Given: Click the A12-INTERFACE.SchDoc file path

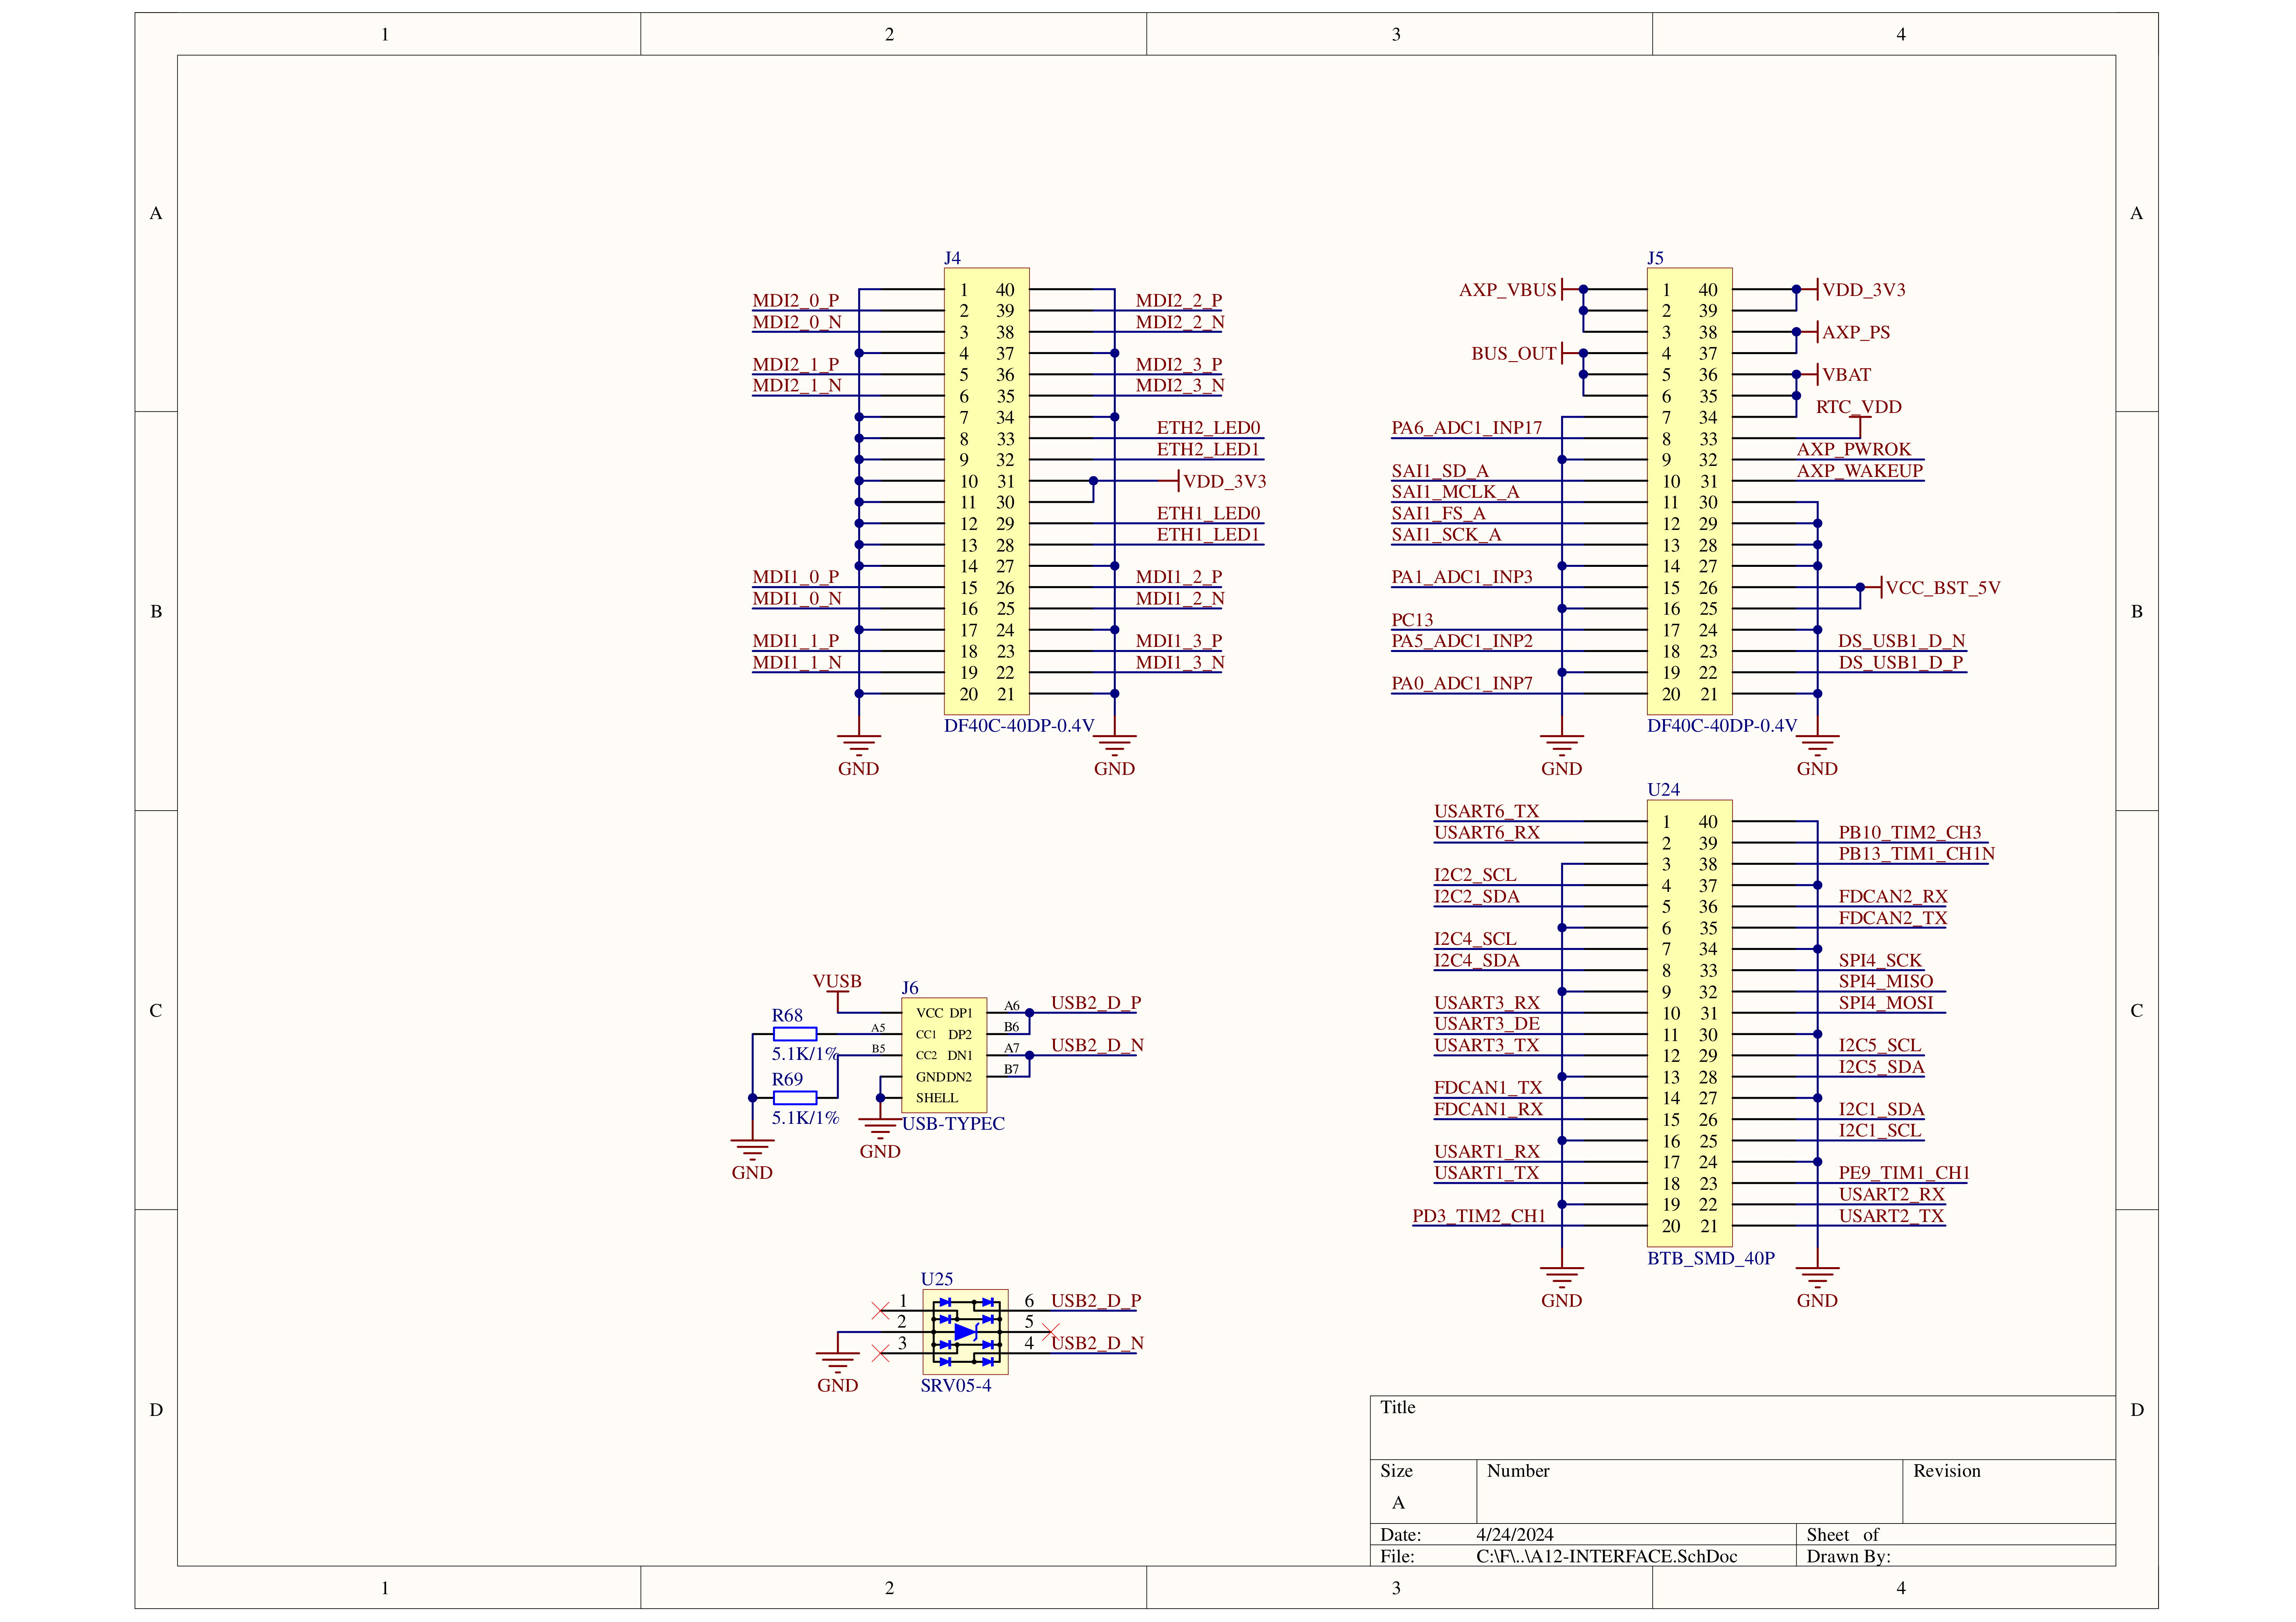Looking at the screenshot, I should tap(1607, 1557).
